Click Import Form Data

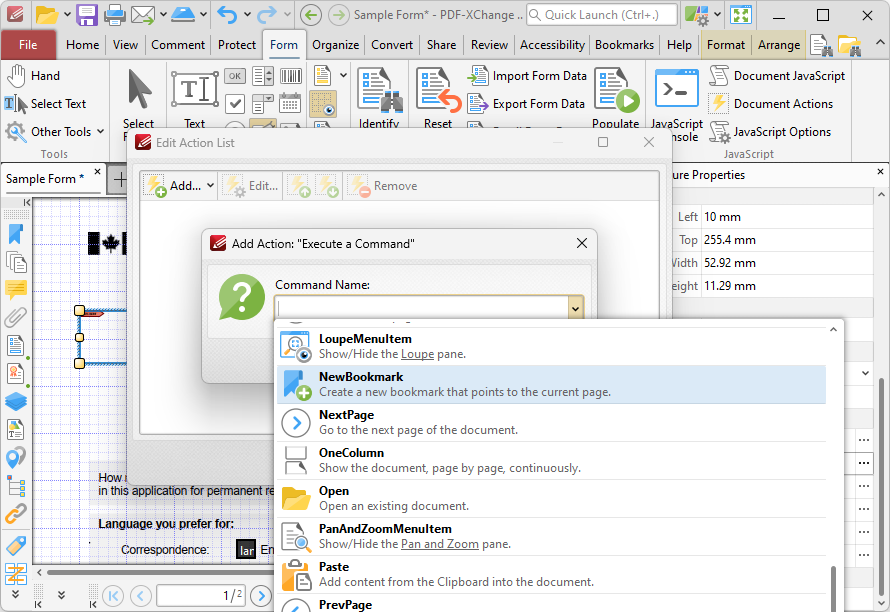pyautogui.click(x=527, y=76)
